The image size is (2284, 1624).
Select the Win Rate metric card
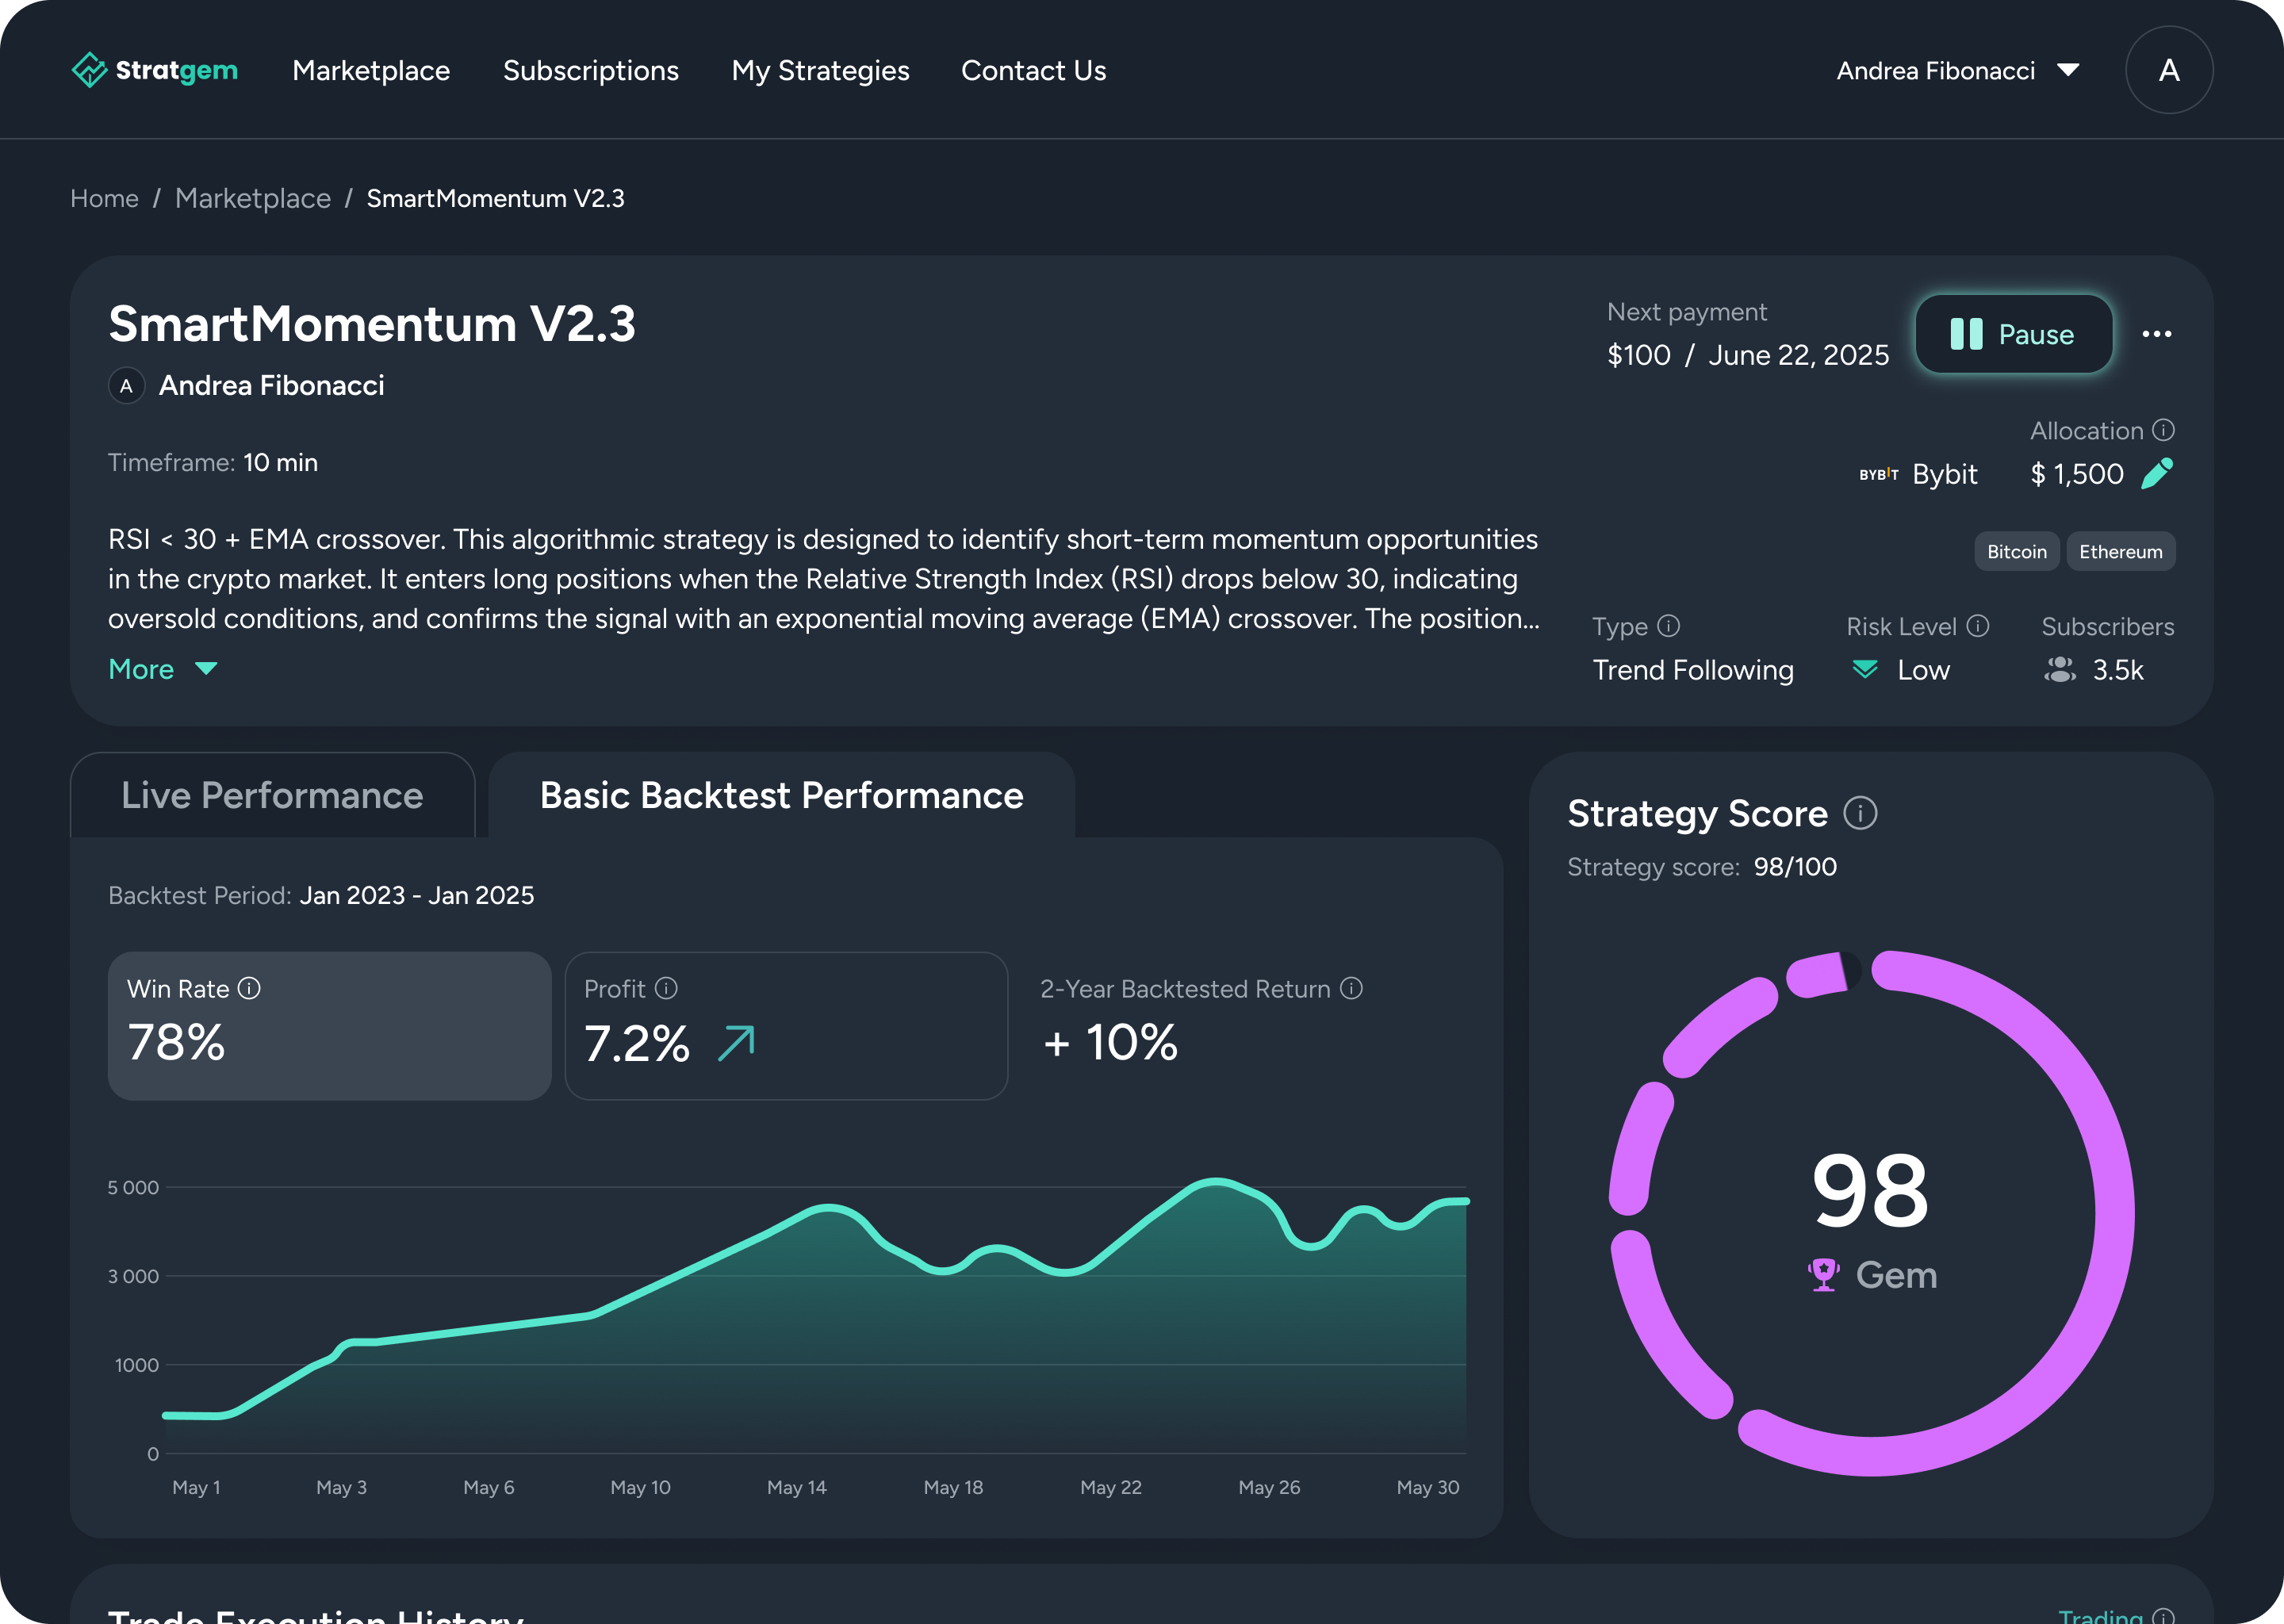[329, 1026]
